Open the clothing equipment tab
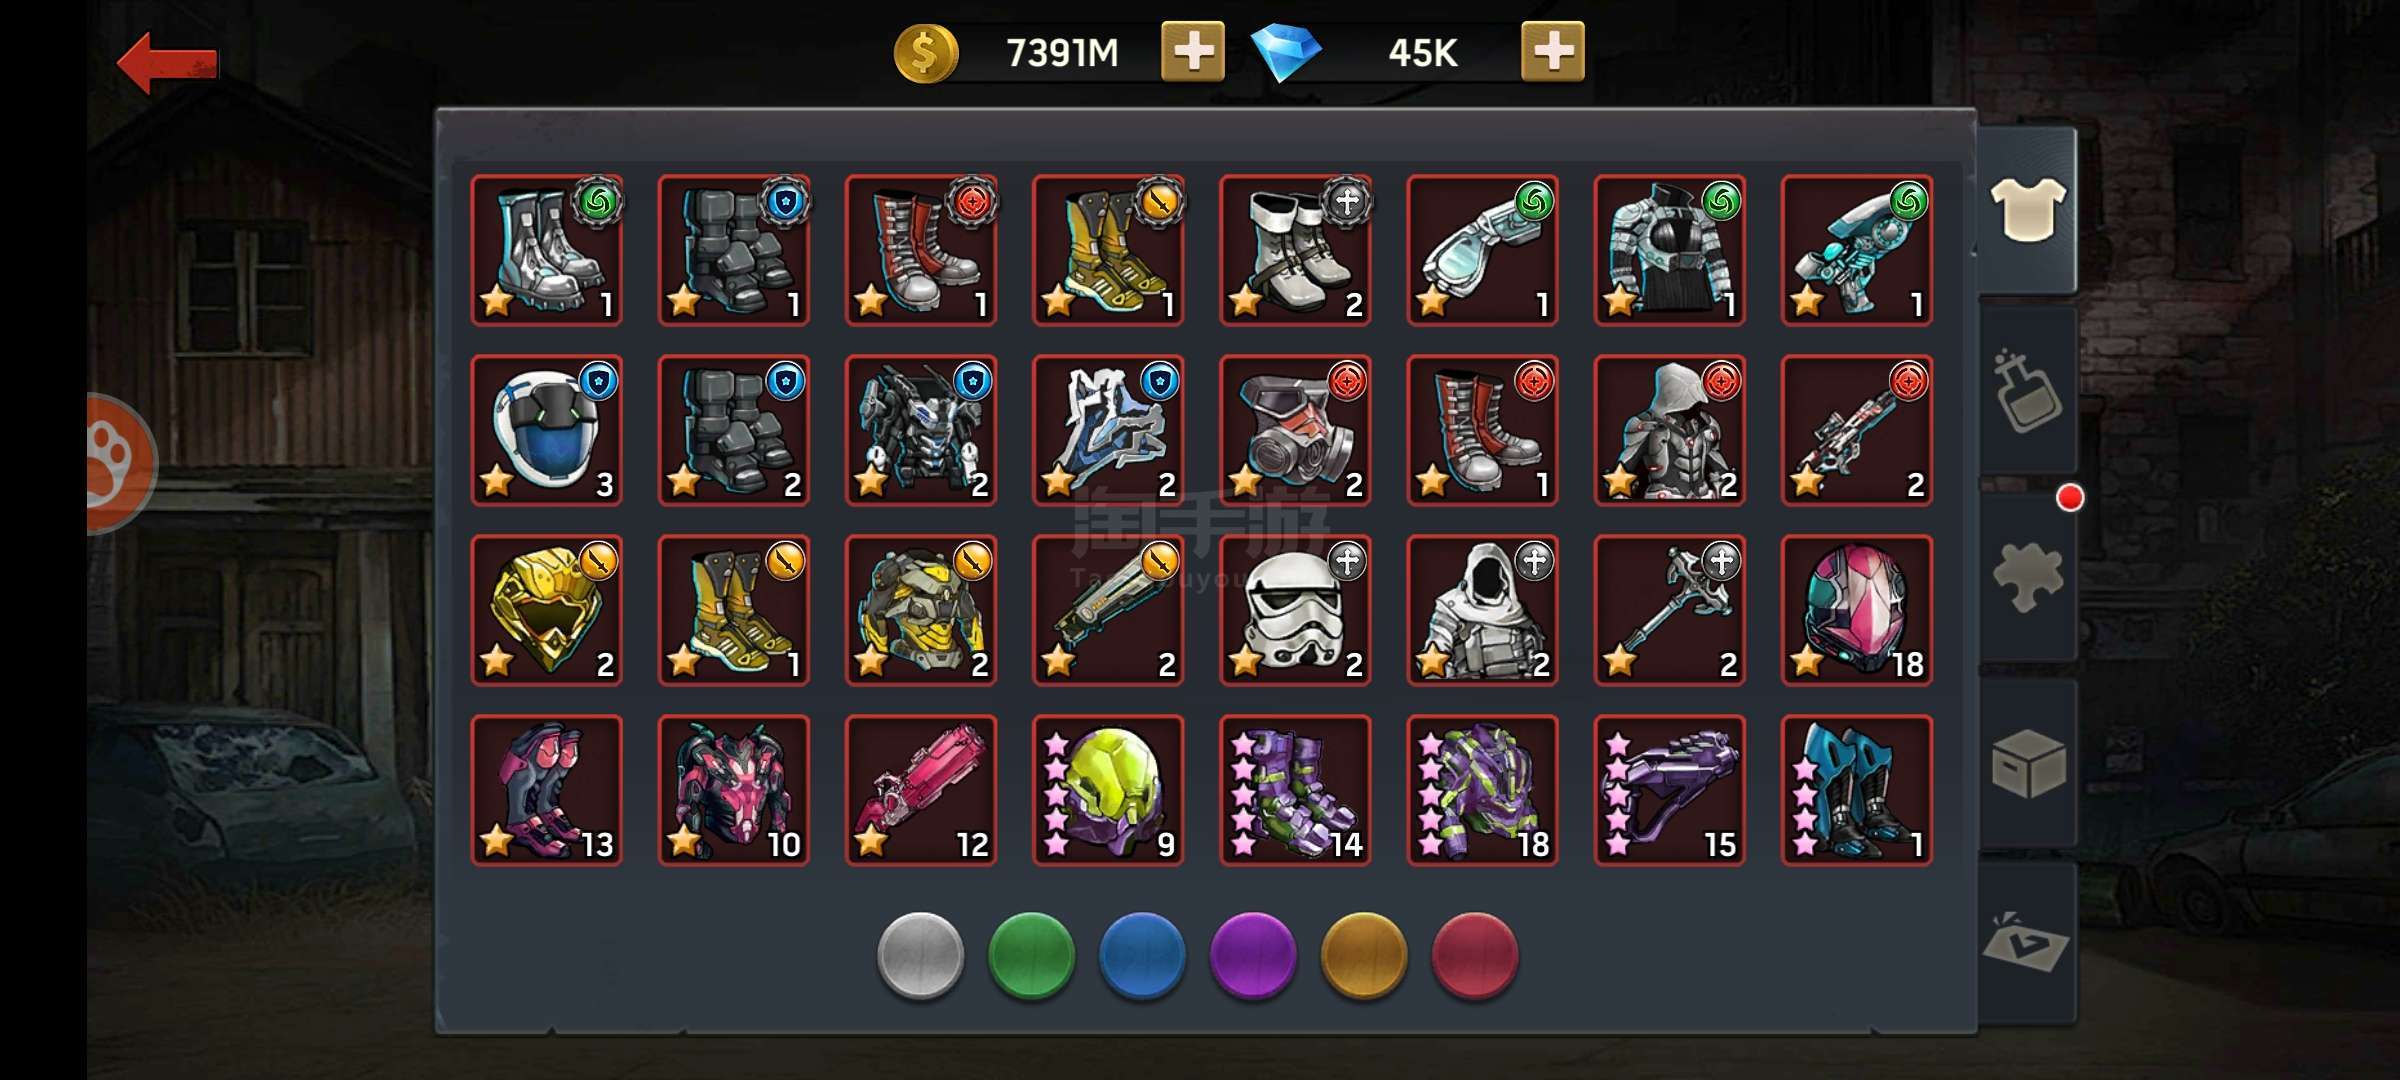The width and height of the screenshot is (2400, 1080). coord(2027,210)
